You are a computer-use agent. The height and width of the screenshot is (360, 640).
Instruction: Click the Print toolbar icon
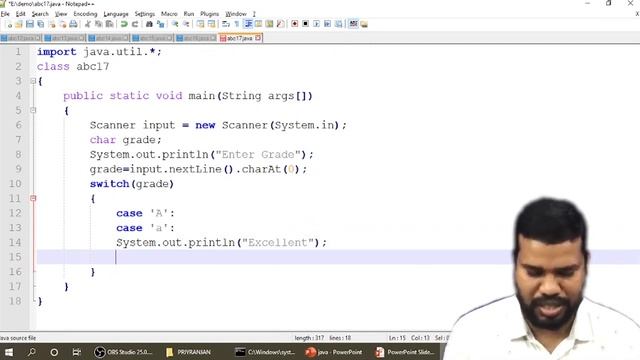(x=73, y=24)
